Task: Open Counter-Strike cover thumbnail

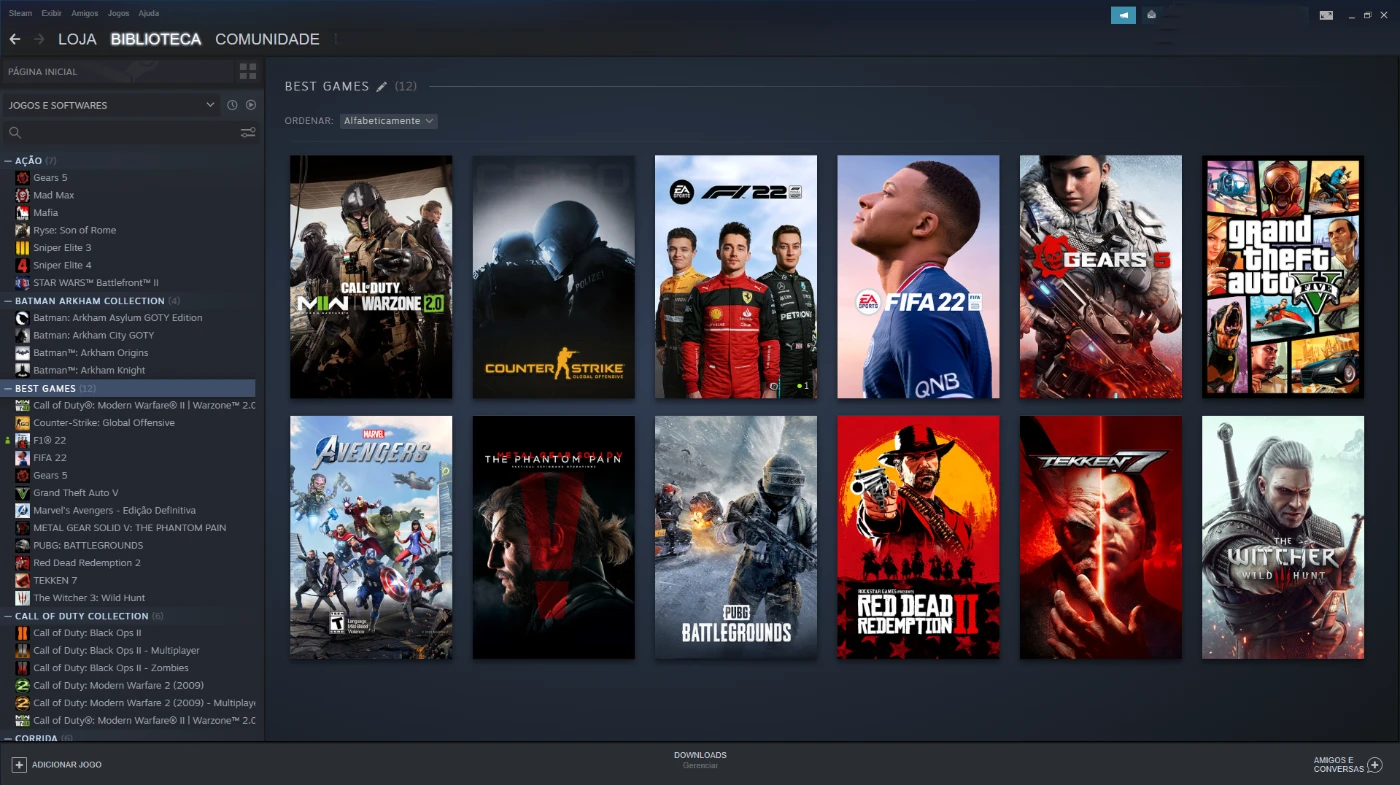Action: click(553, 277)
